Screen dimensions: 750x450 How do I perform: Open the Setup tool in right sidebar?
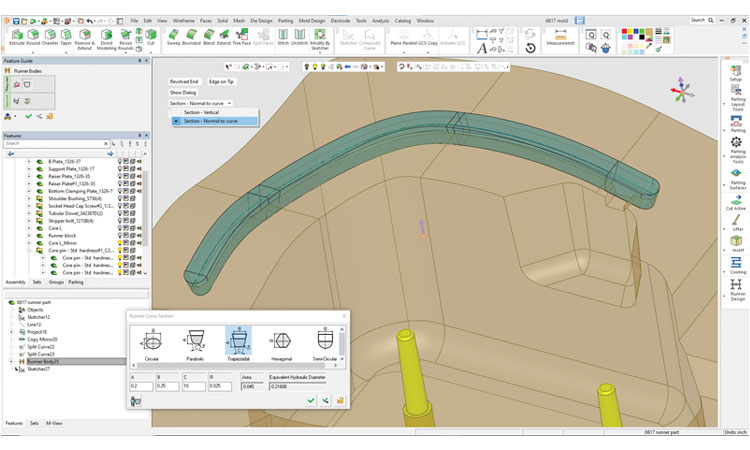(x=736, y=73)
